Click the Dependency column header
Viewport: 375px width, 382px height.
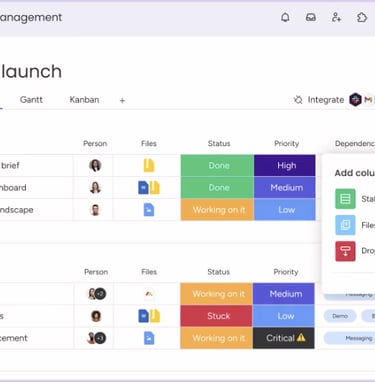355,144
